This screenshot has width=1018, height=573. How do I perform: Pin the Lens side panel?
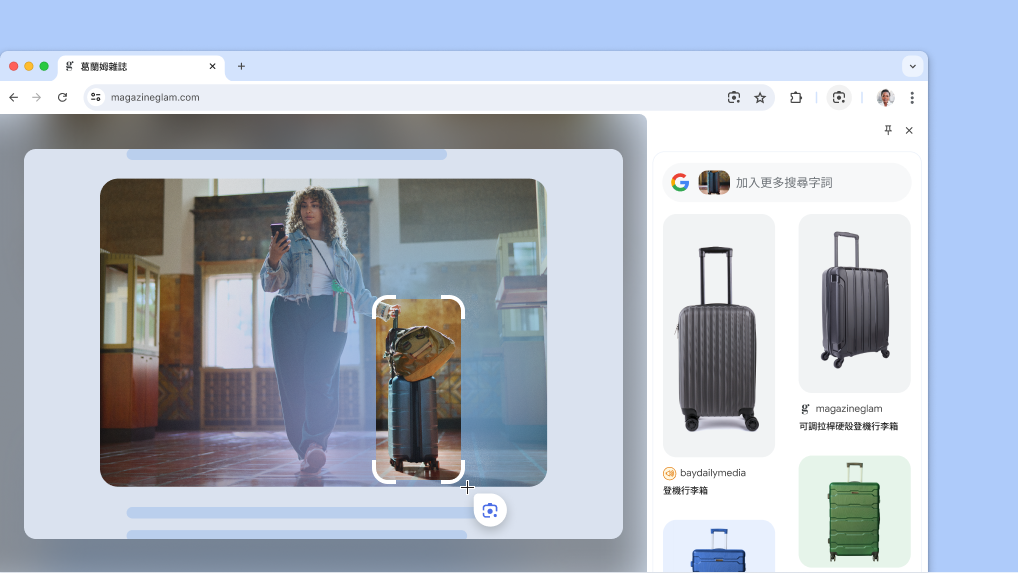click(888, 130)
